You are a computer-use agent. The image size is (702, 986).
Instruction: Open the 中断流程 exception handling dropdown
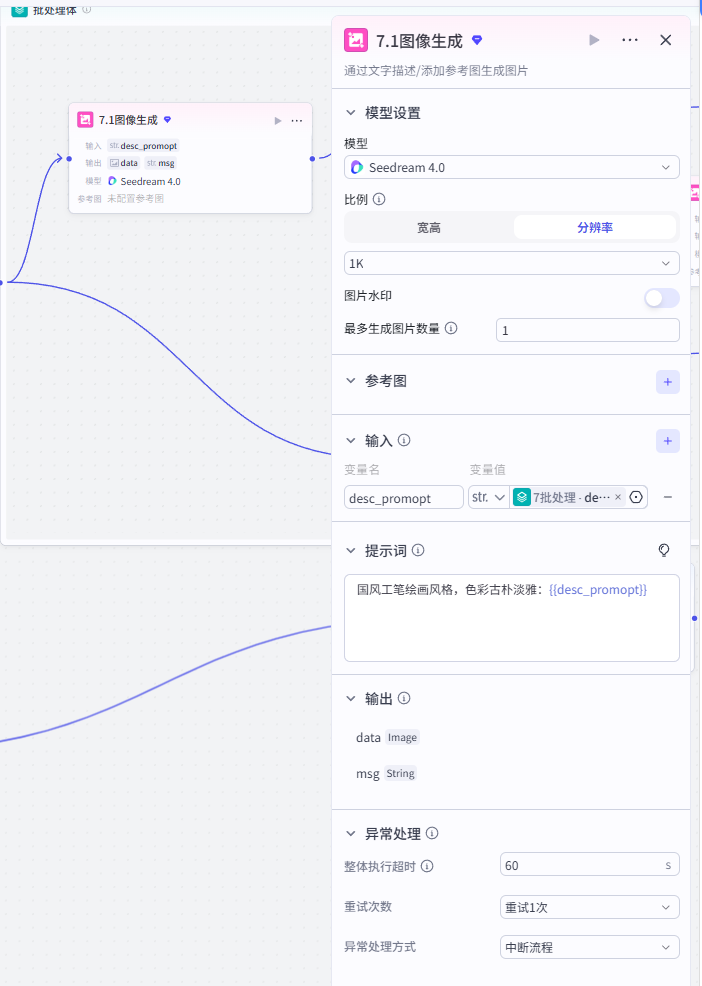tap(589, 947)
